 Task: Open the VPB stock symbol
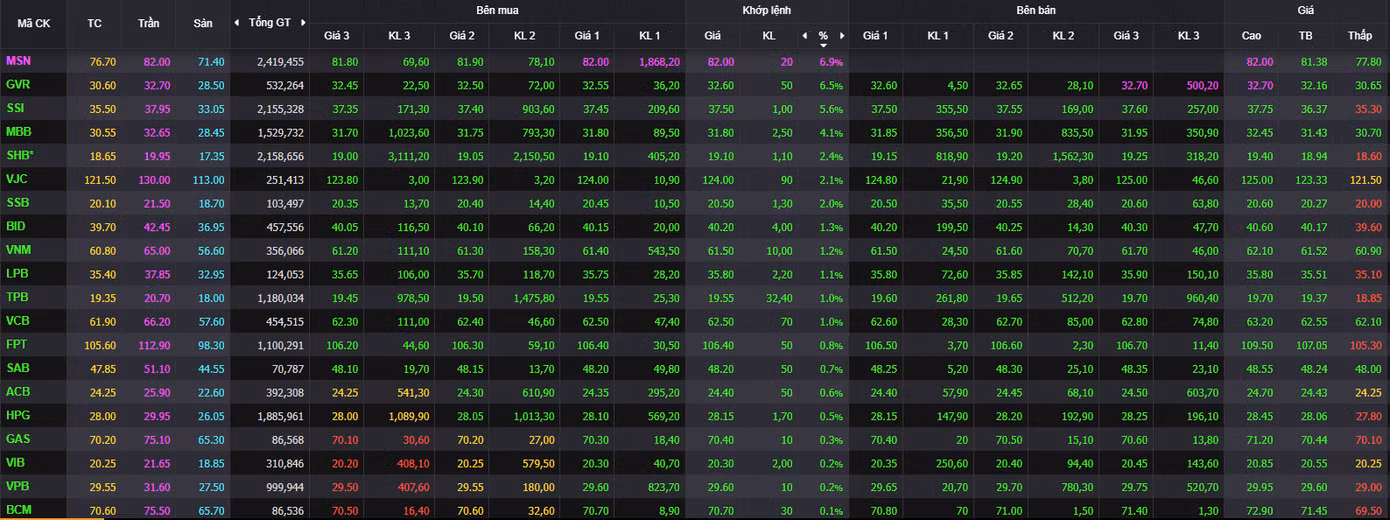coord(16,485)
